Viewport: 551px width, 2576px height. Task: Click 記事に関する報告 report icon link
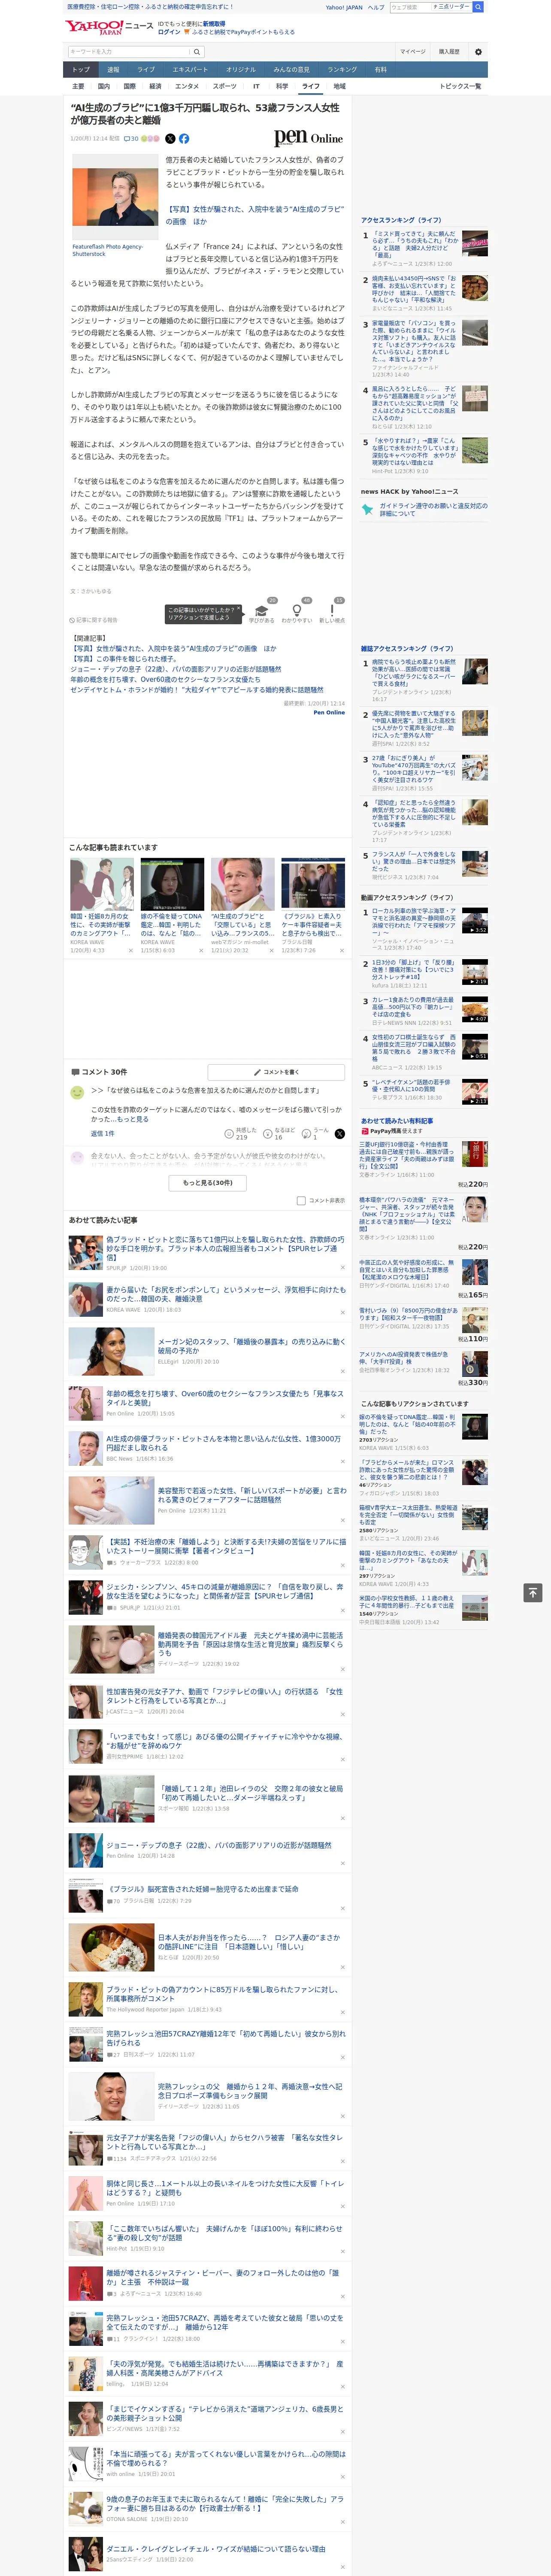tap(94, 620)
